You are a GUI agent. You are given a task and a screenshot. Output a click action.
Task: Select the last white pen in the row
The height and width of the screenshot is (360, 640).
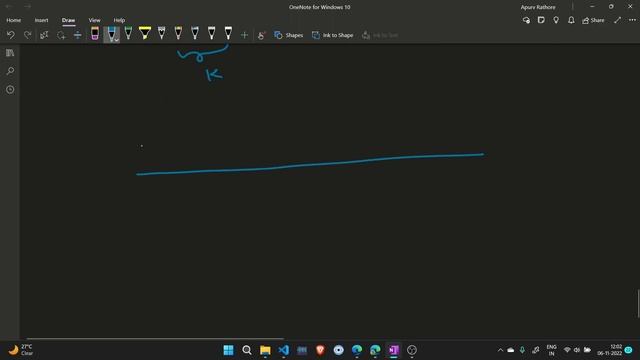pyautogui.click(x=228, y=33)
